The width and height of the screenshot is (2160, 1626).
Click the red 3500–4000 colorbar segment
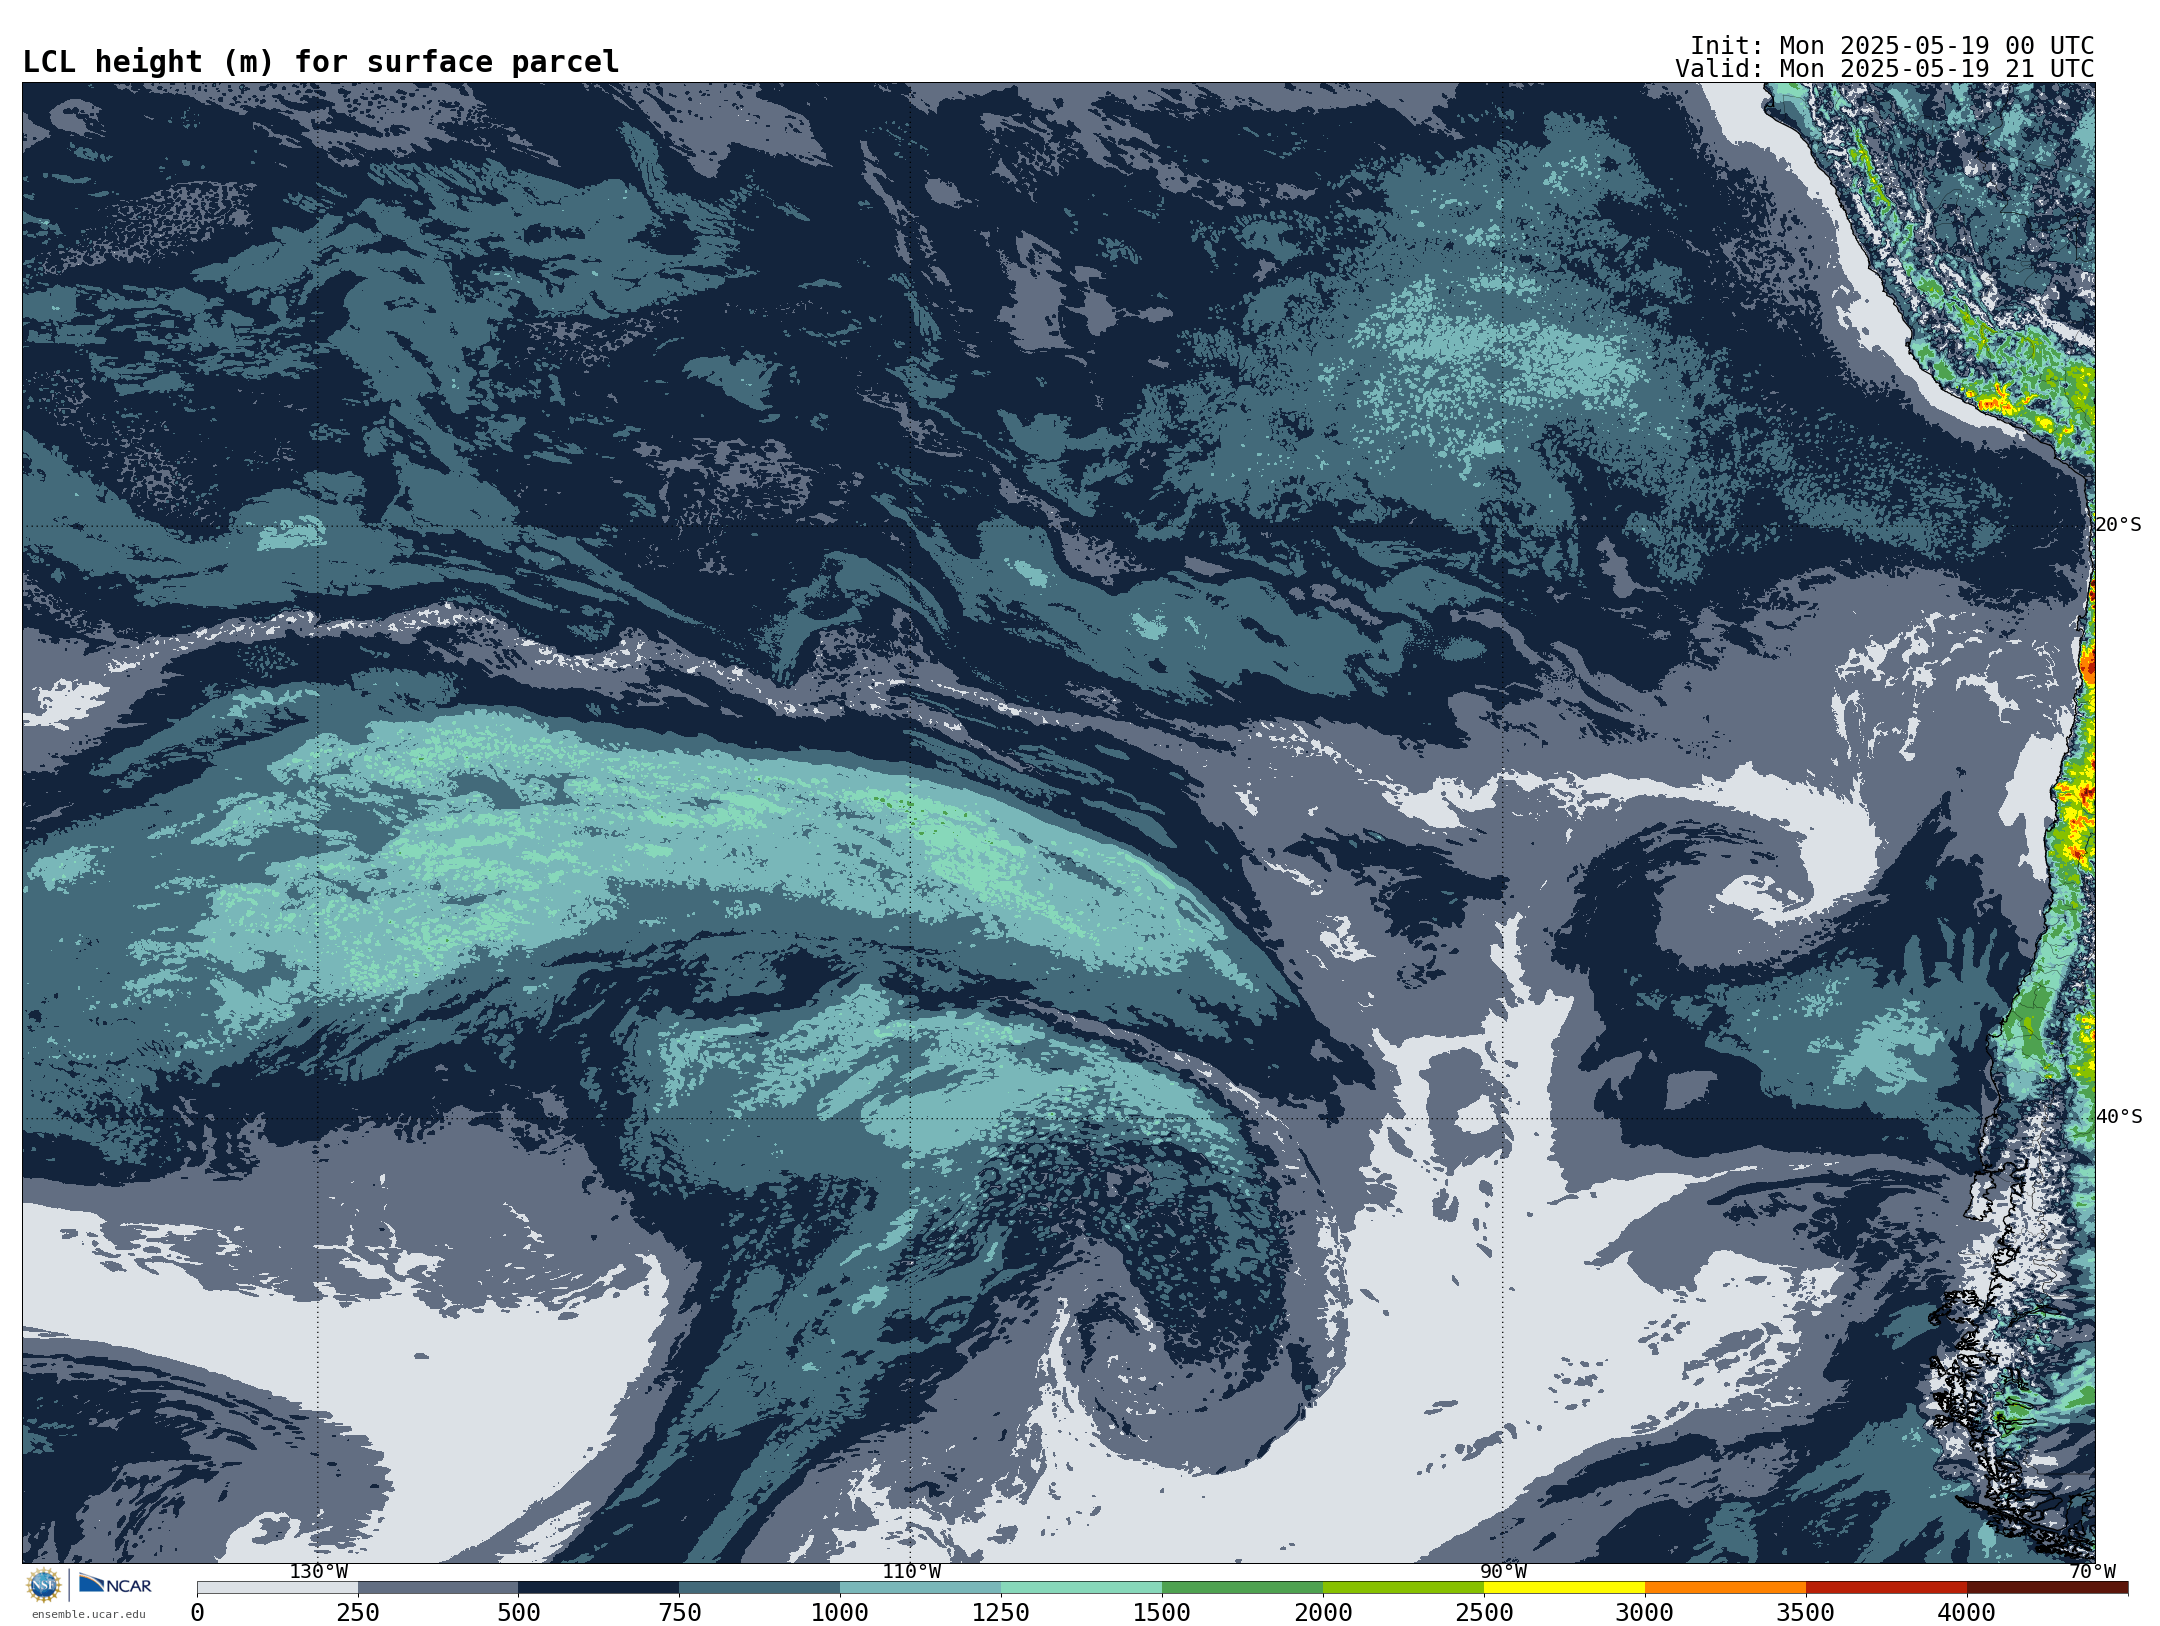[1887, 1588]
